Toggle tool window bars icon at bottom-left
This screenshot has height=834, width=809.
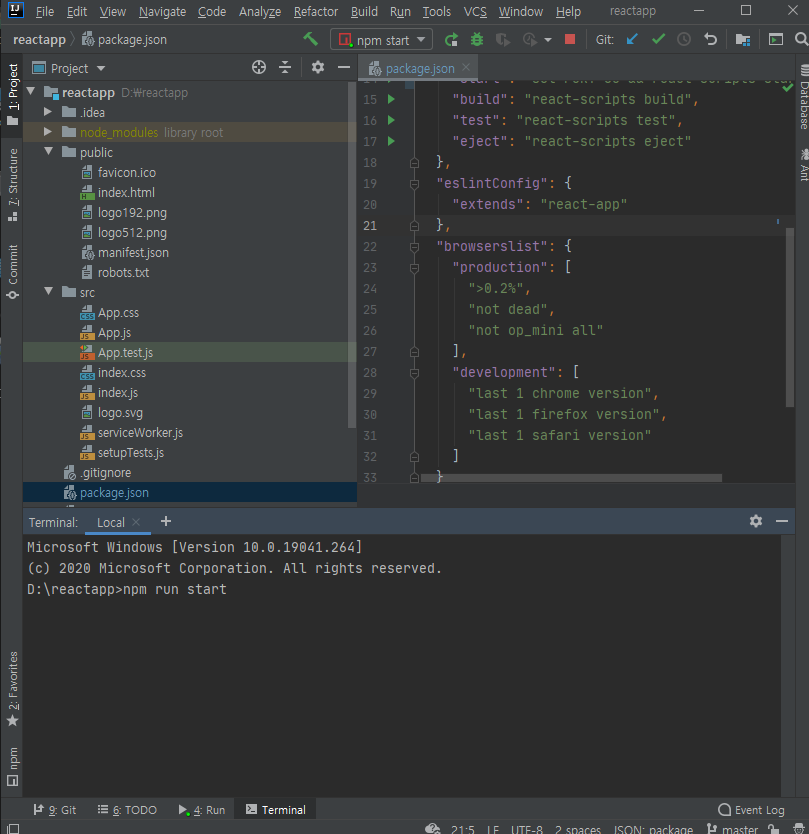pos(13,829)
